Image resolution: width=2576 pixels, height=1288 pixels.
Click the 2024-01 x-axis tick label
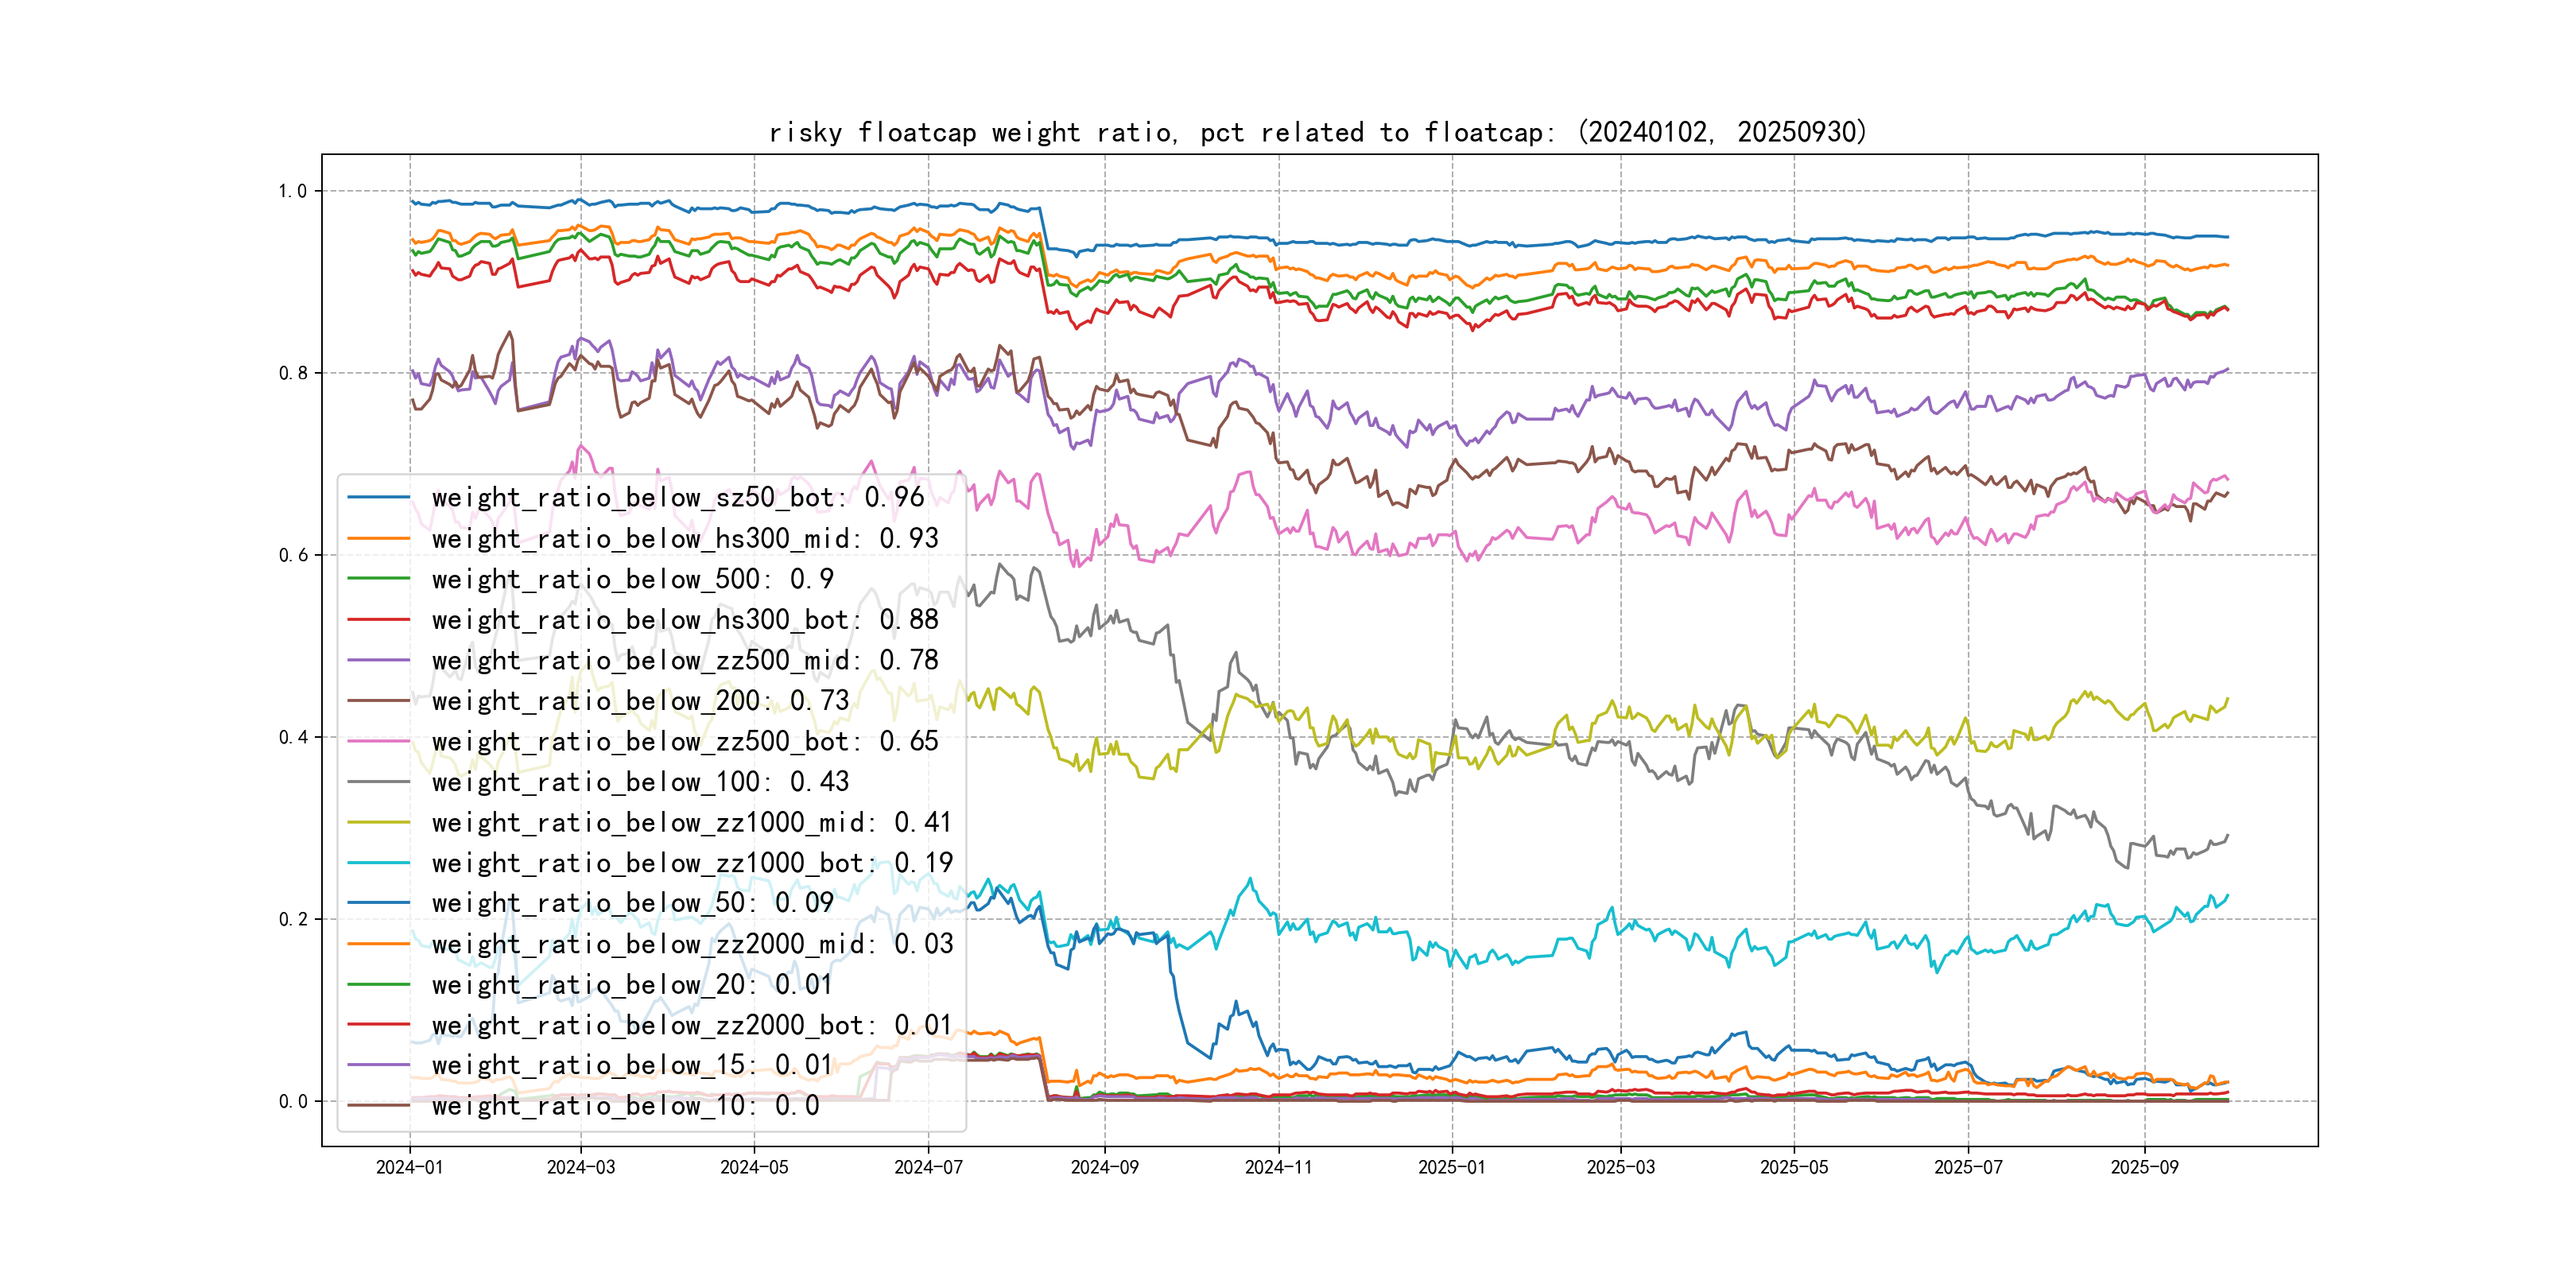click(x=409, y=1167)
